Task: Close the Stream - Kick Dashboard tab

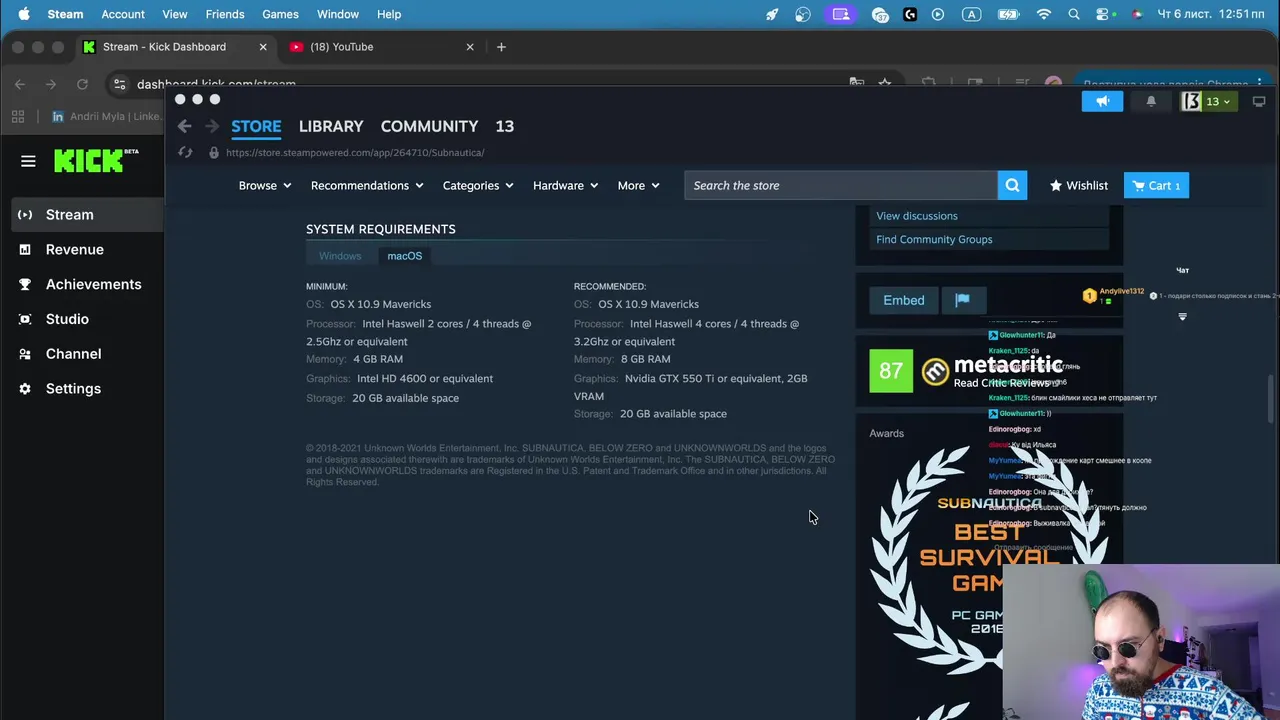Action: click(x=263, y=47)
